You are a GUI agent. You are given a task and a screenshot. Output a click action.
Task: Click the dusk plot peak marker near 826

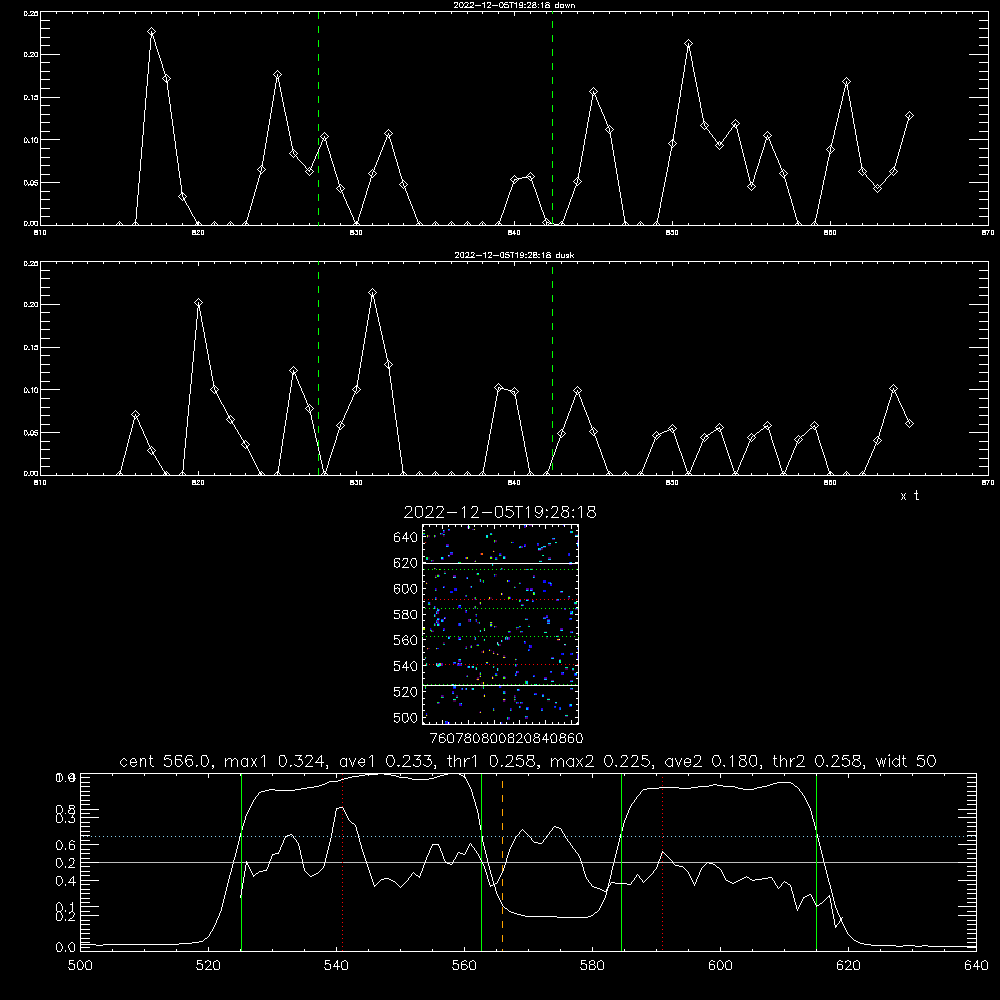(293, 371)
